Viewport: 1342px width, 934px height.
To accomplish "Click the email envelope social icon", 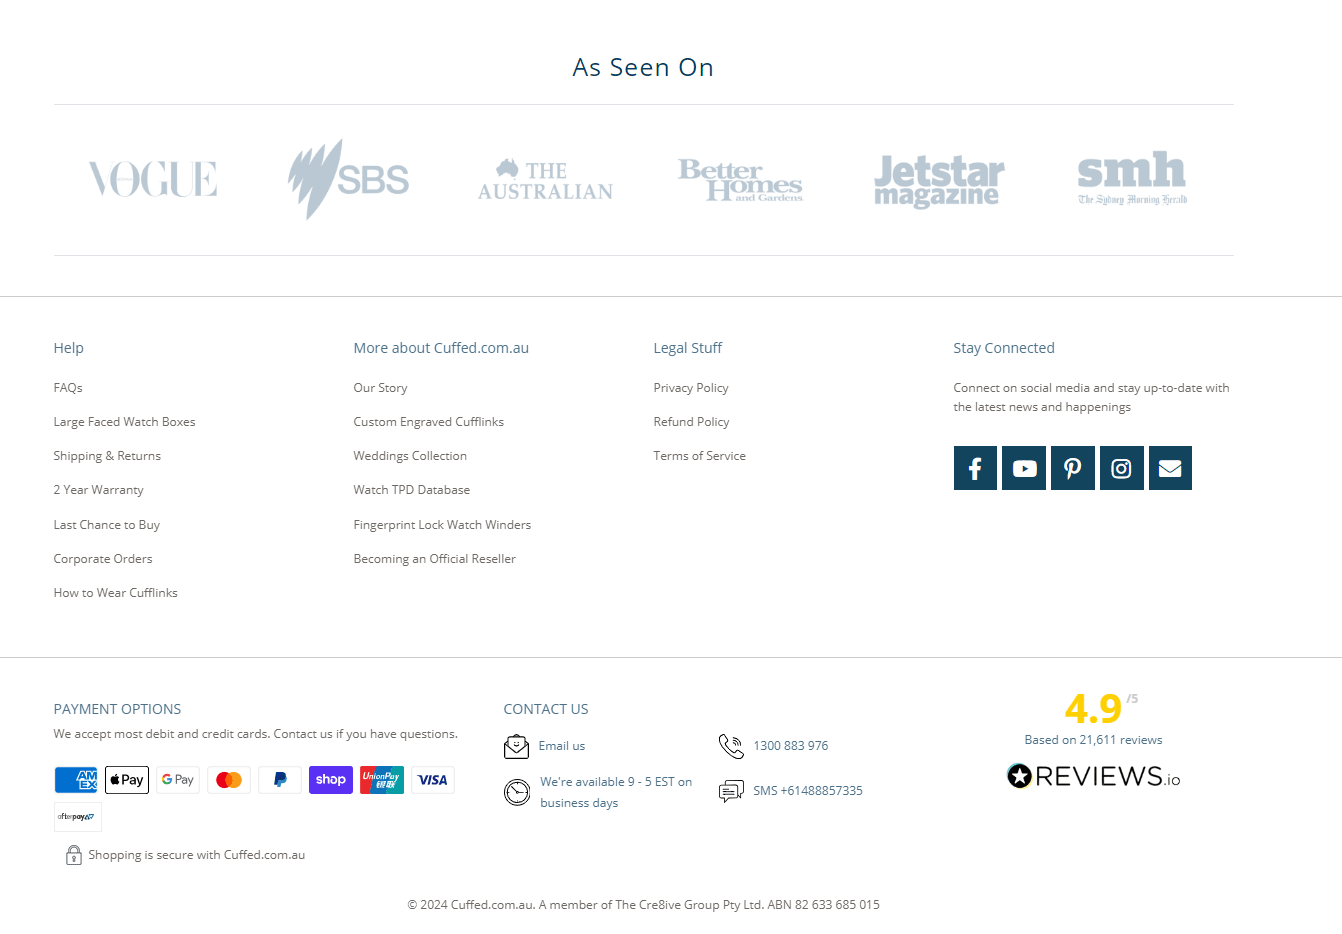I will point(1170,468).
